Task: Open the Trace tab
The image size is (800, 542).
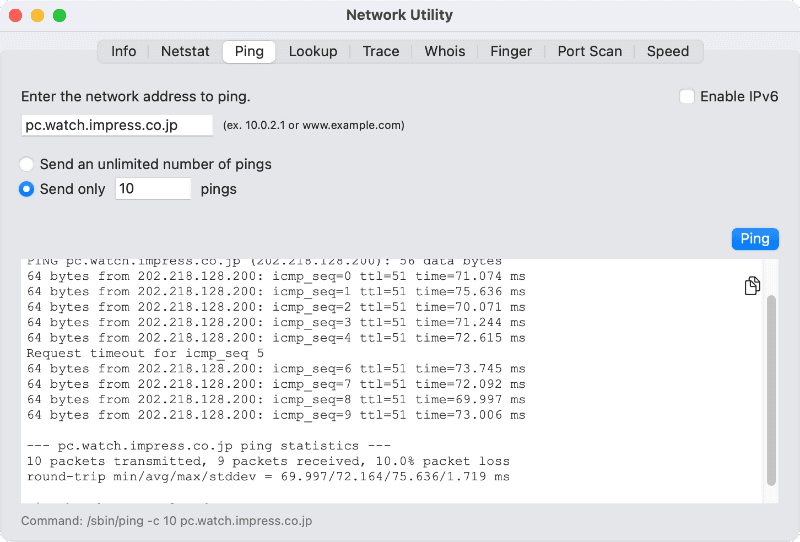Action: coord(381,52)
